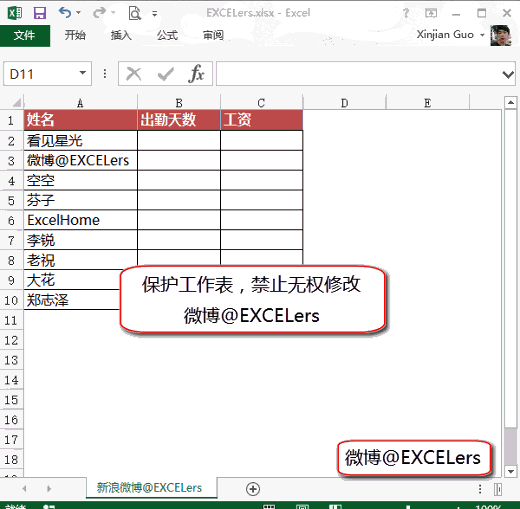Select column D header

[344, 103]
